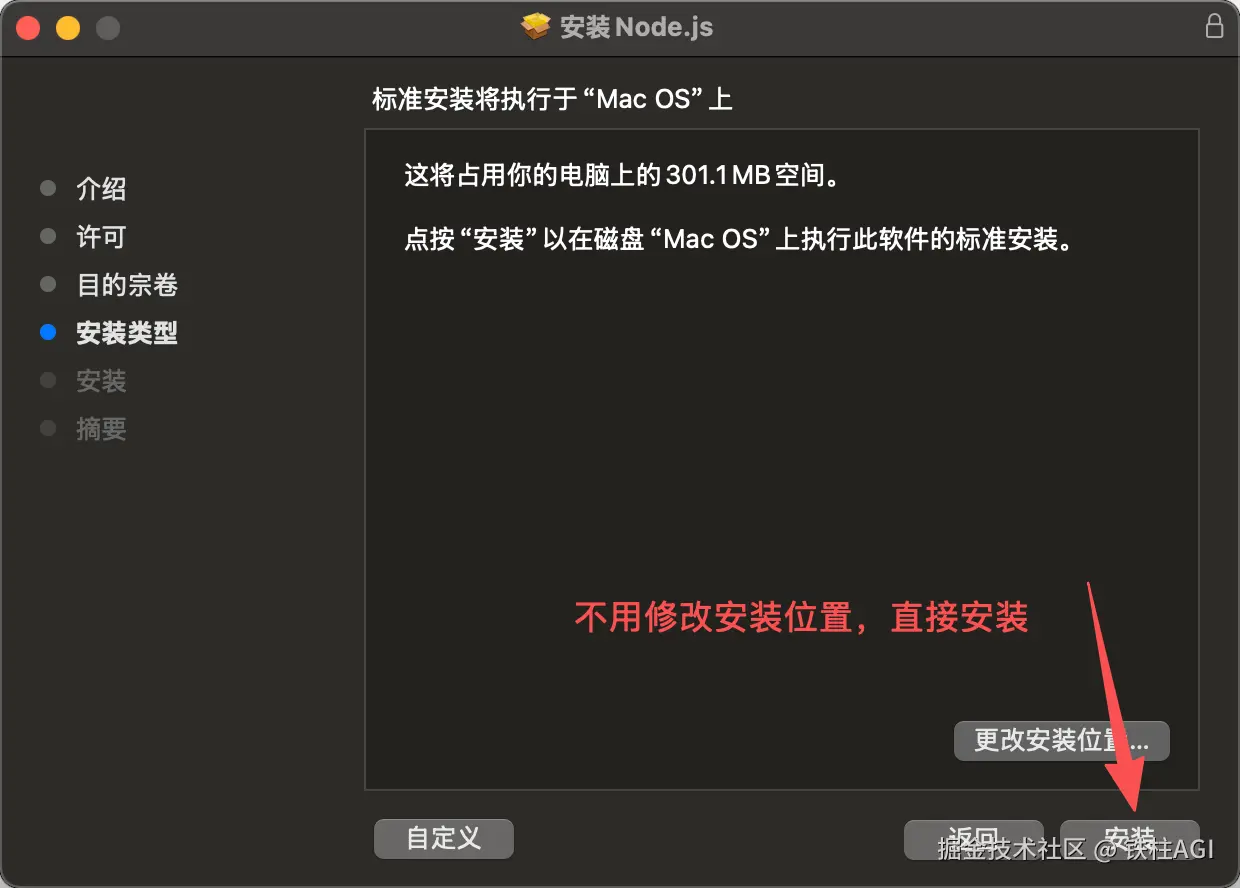Viewport: 1240px width, 888px height.
Task: Click the heading 标准安装将执行于 "Mac OS" 上
Action: [553, 99]
